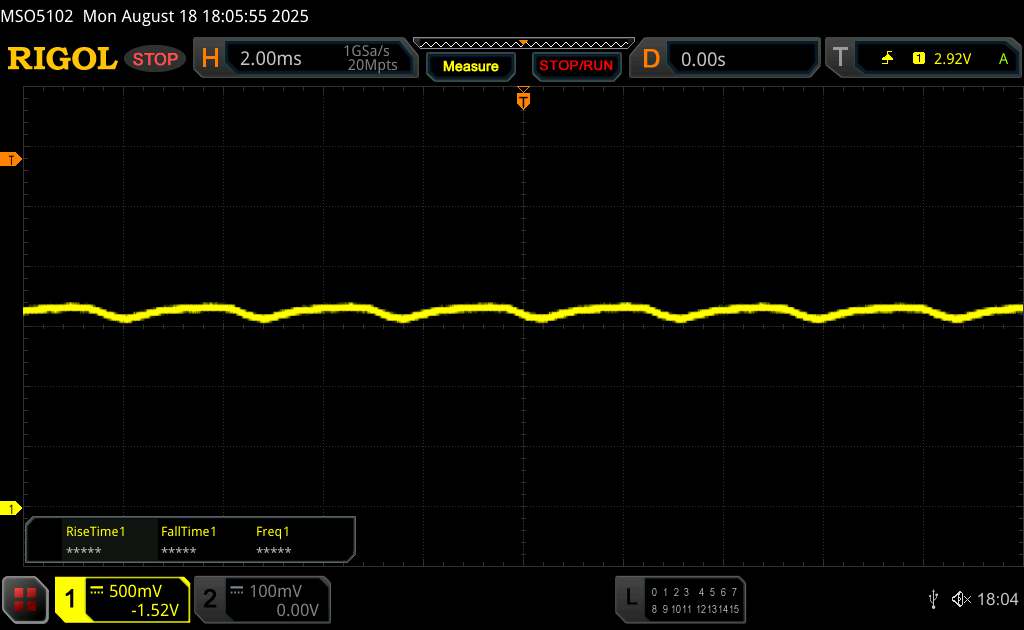The width and height of the screenshot is (1024, 630).
Task: Click the muted speaker icon
Action: [961, 598]
